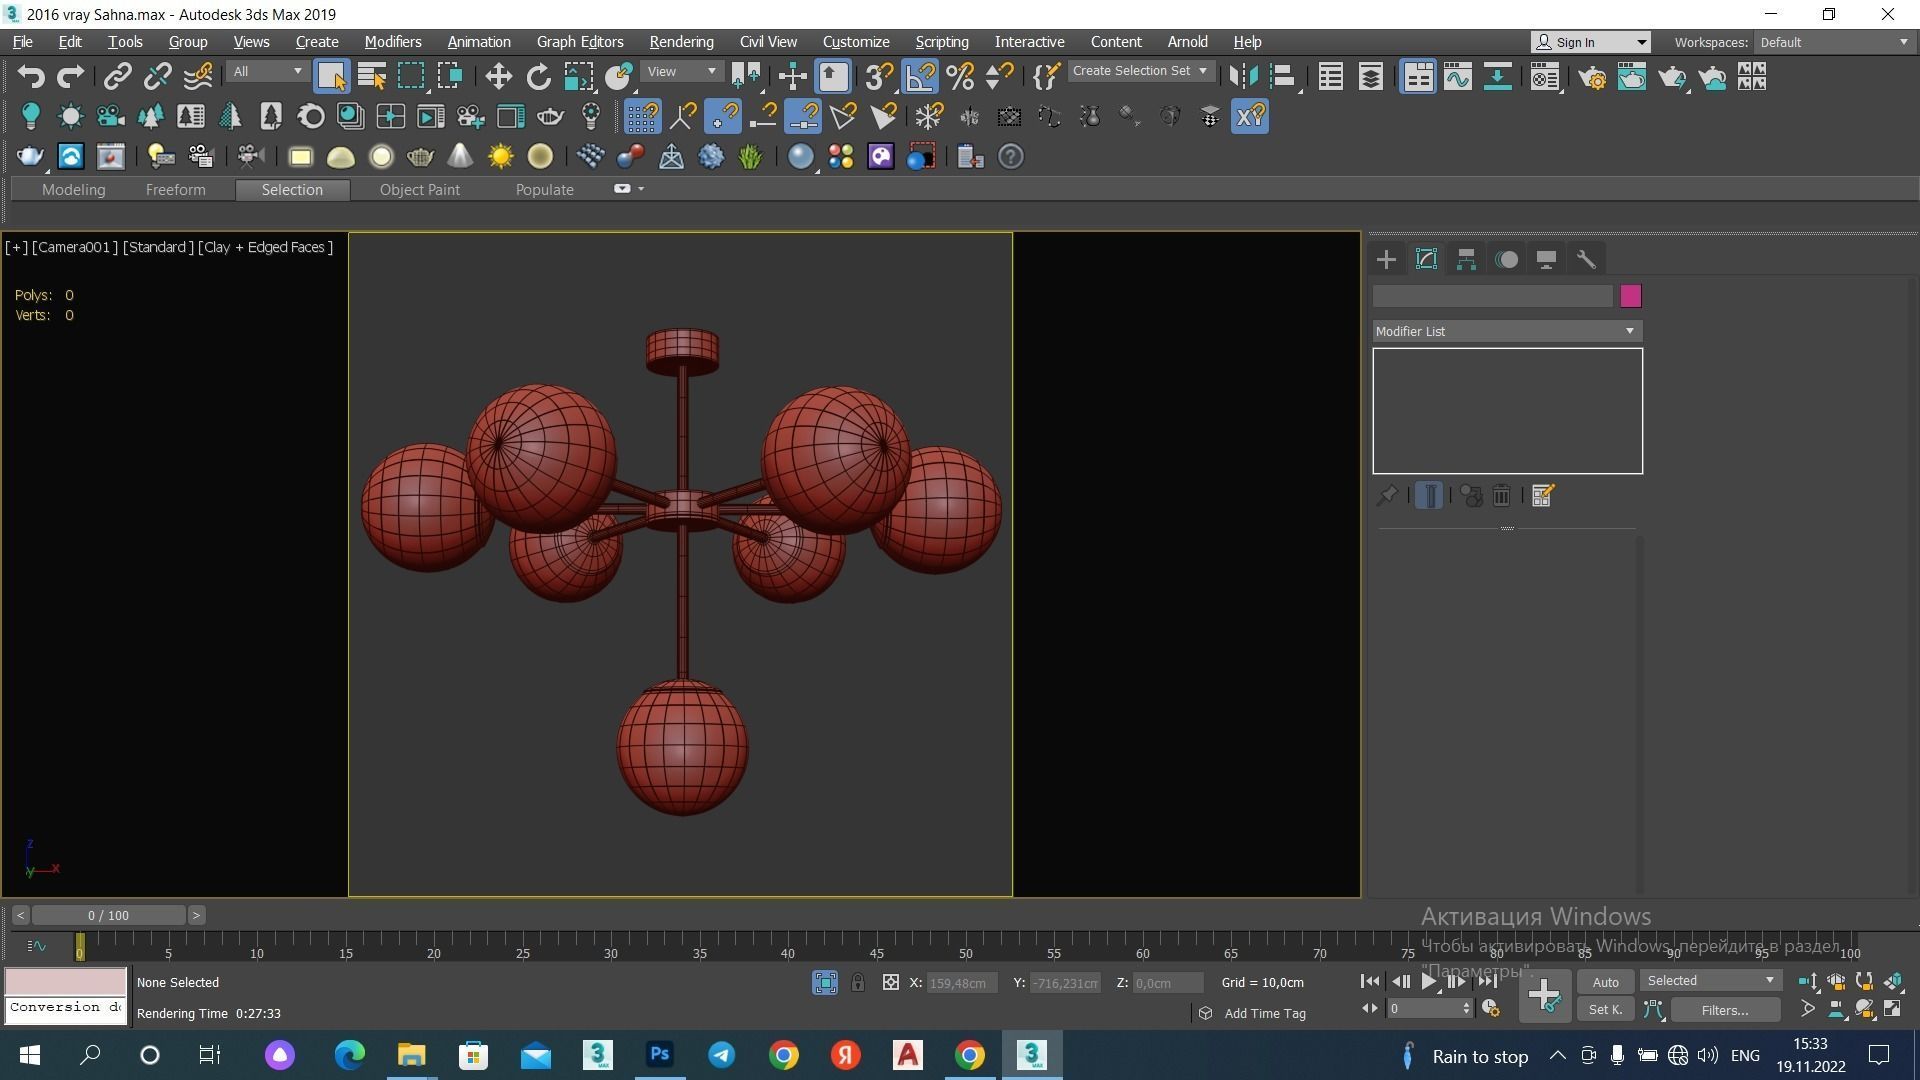Open the selection filter All dropdown
This screenshot has height=1080, width=1920.
pos(266,72)
